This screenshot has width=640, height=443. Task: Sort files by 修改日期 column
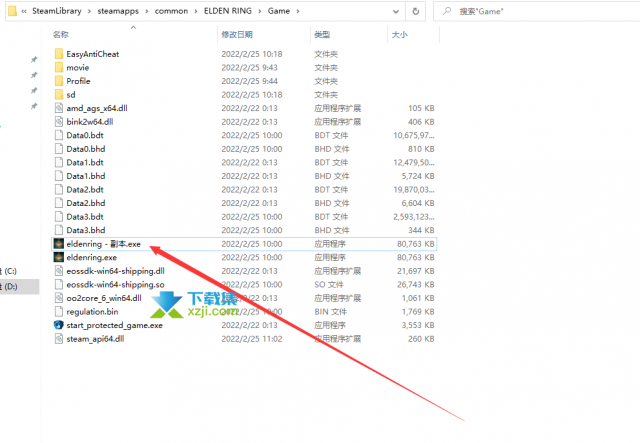point(237,35)
